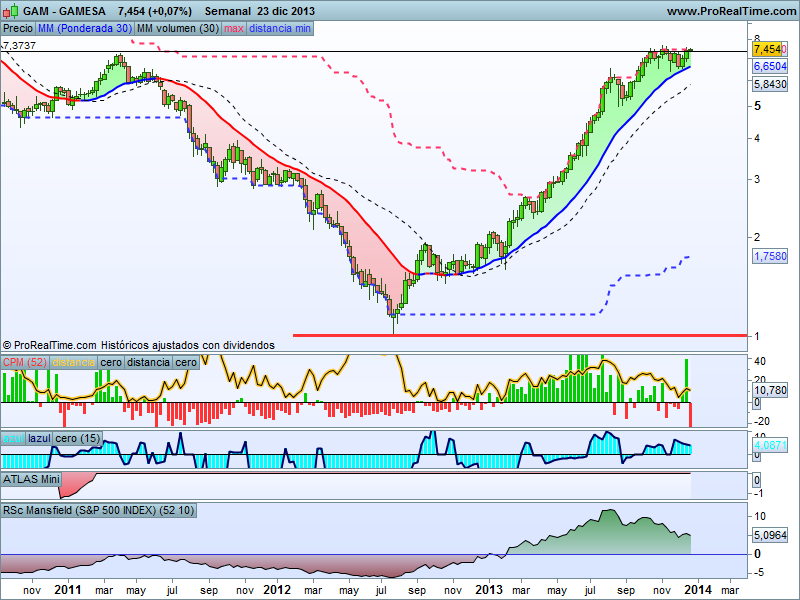Click the 2012 year marker on time axis
The height and width of the screenshot is (600, 800).
[277, 590]
